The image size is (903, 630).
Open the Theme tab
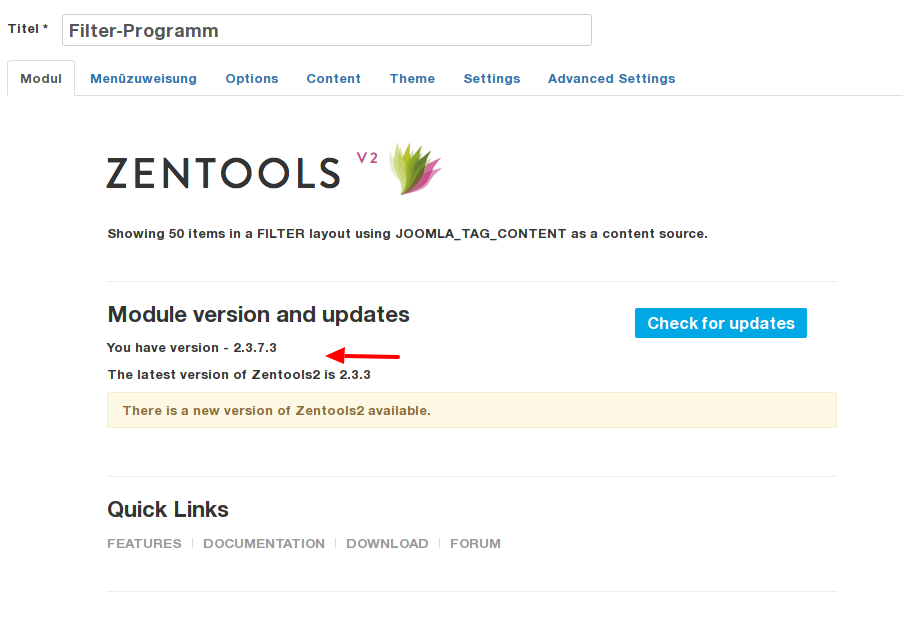(x=412, y=78)
